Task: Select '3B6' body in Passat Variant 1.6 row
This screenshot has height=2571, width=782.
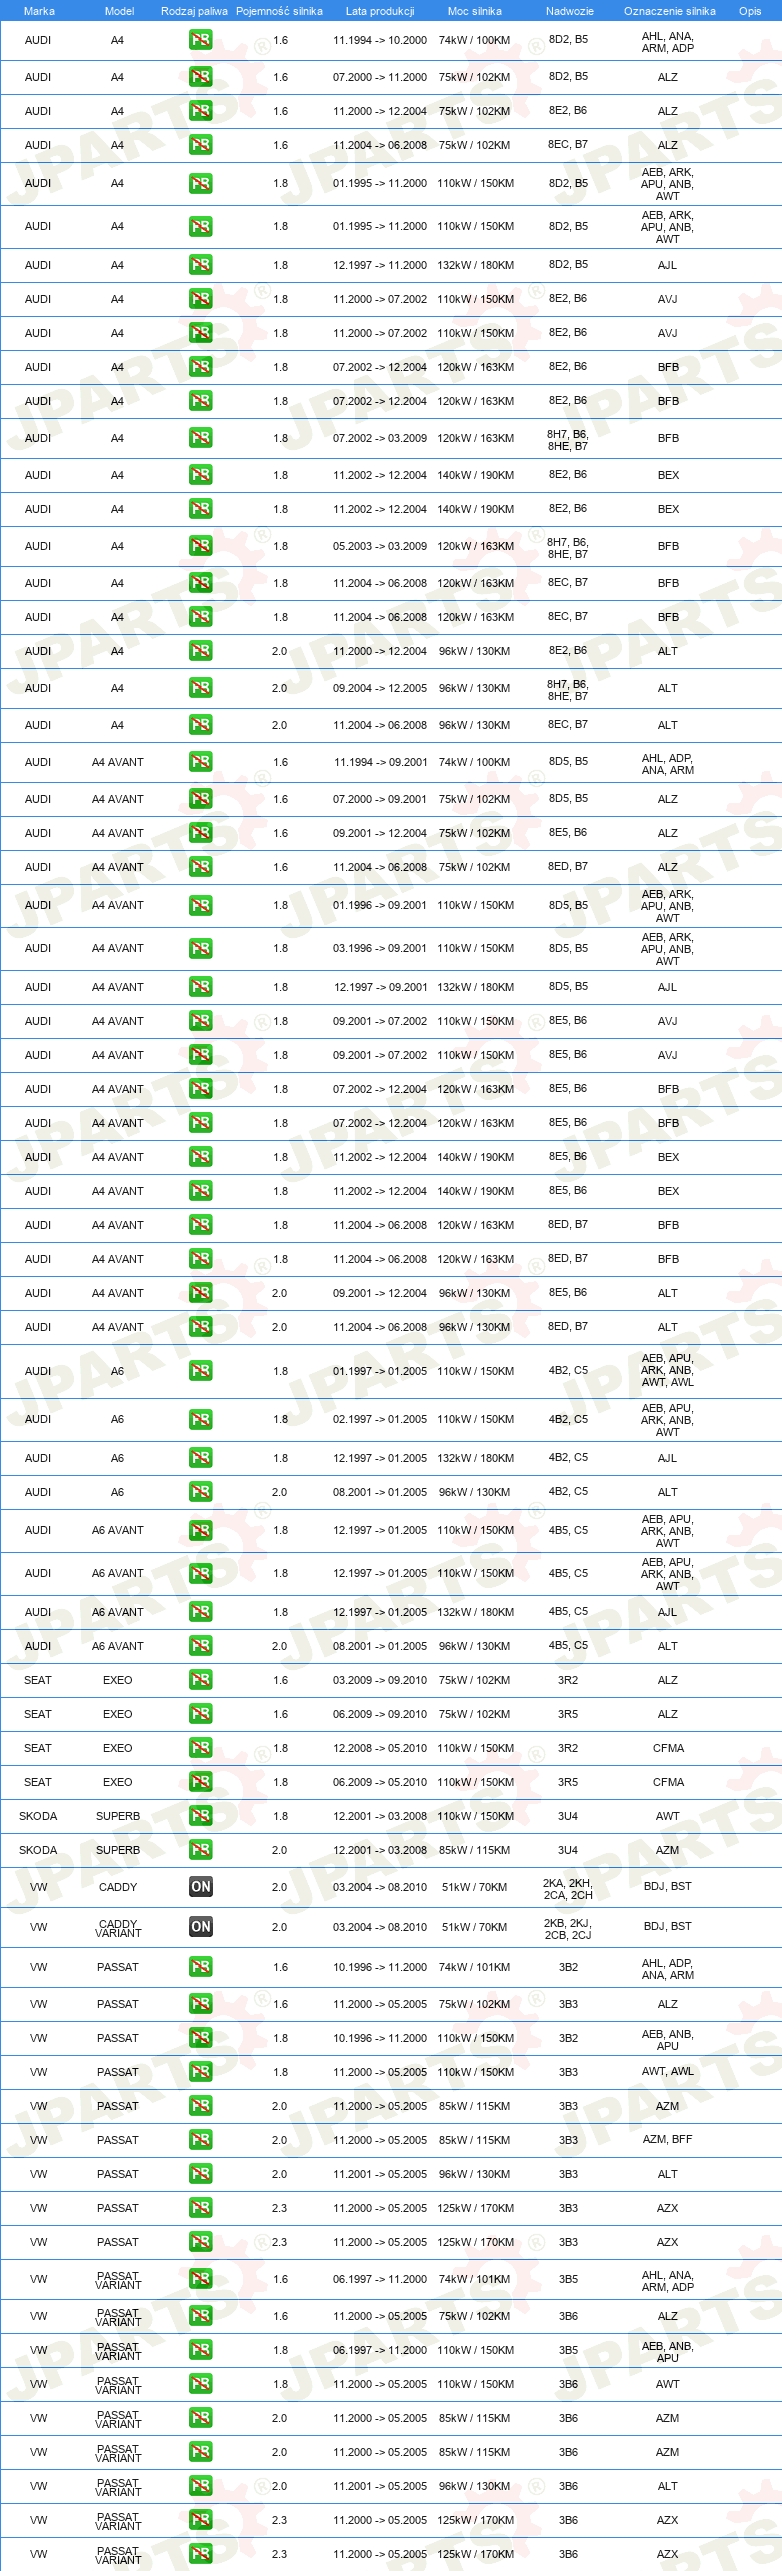Action: tap(568, 2316)
